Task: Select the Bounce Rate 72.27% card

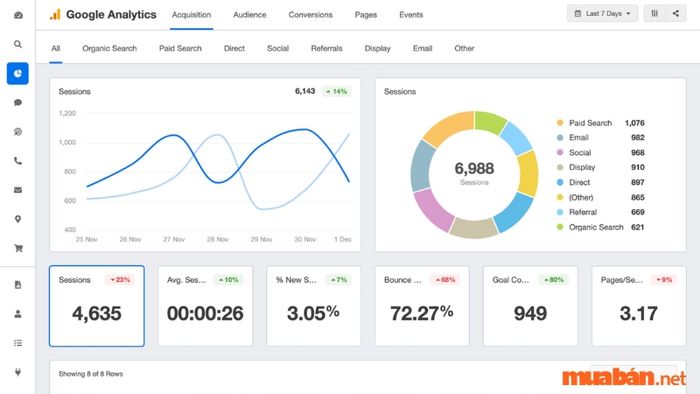Action: point(422,306)
